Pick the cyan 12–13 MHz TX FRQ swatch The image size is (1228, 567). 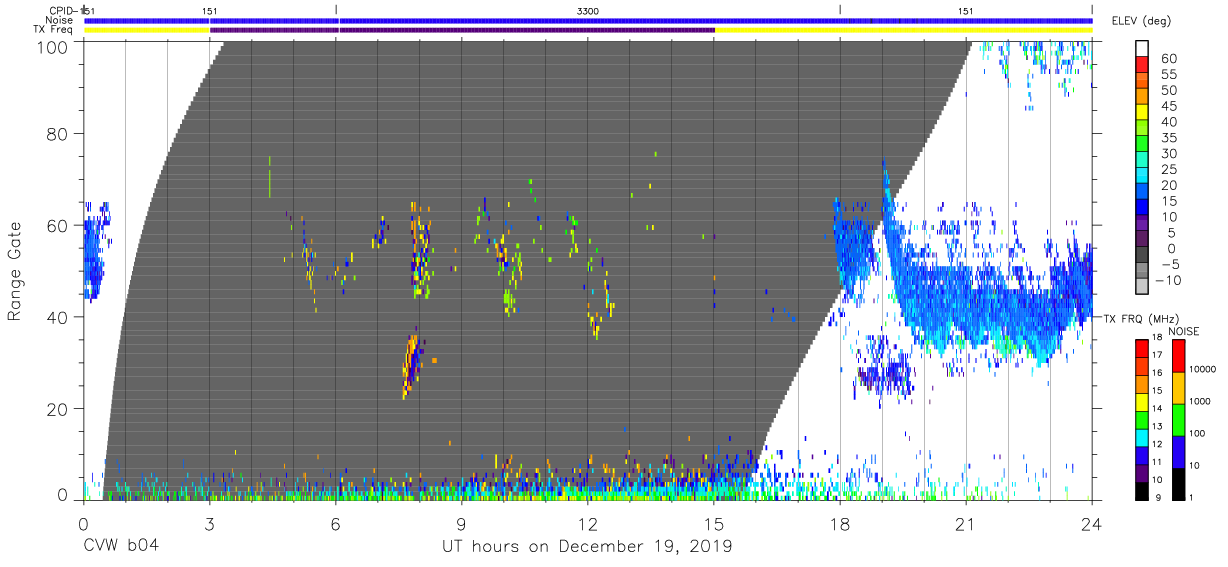(1143, 436)
